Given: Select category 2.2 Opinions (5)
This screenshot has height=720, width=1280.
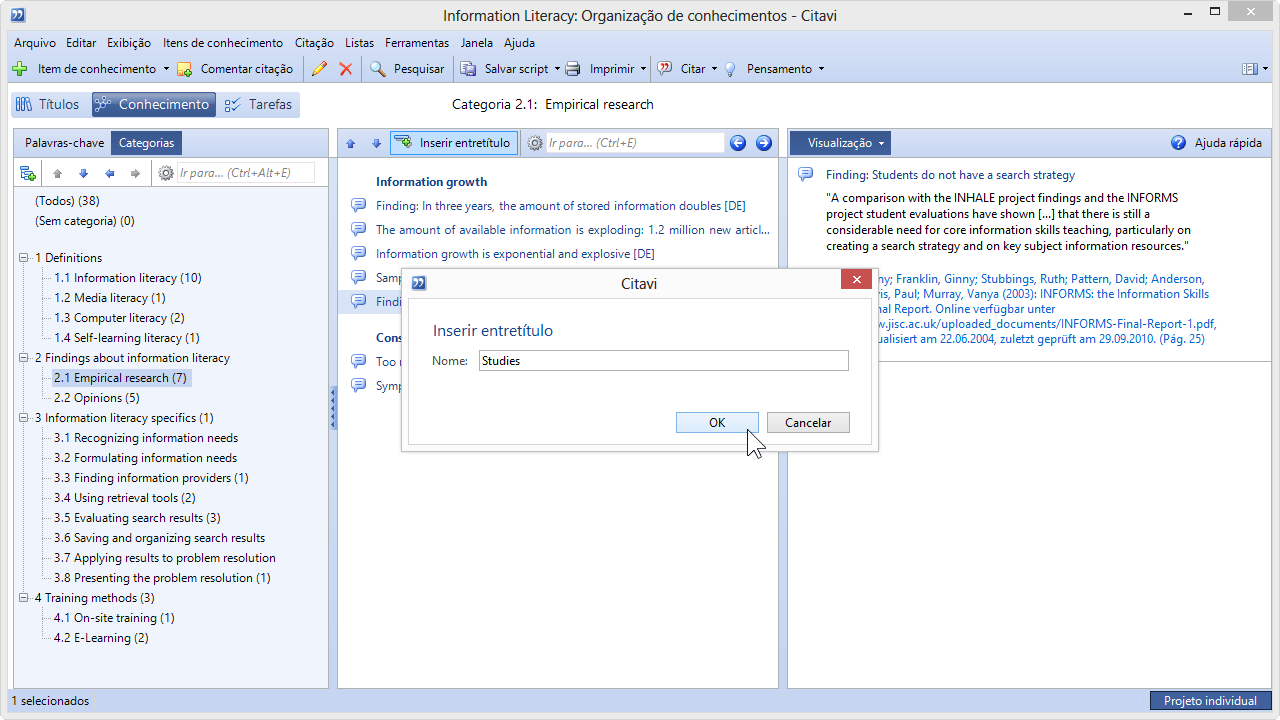Looking at the screenshot, I should pyautogui.click(x=96, y=398).
